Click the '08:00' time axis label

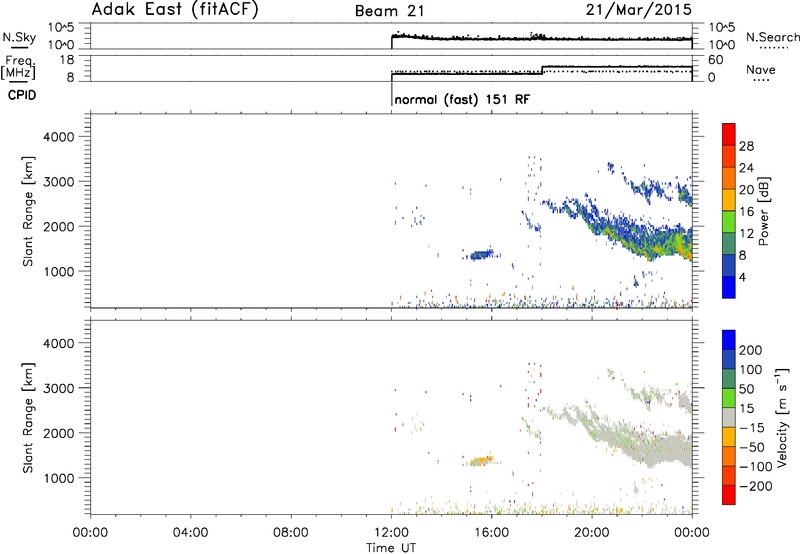point(291,533)
